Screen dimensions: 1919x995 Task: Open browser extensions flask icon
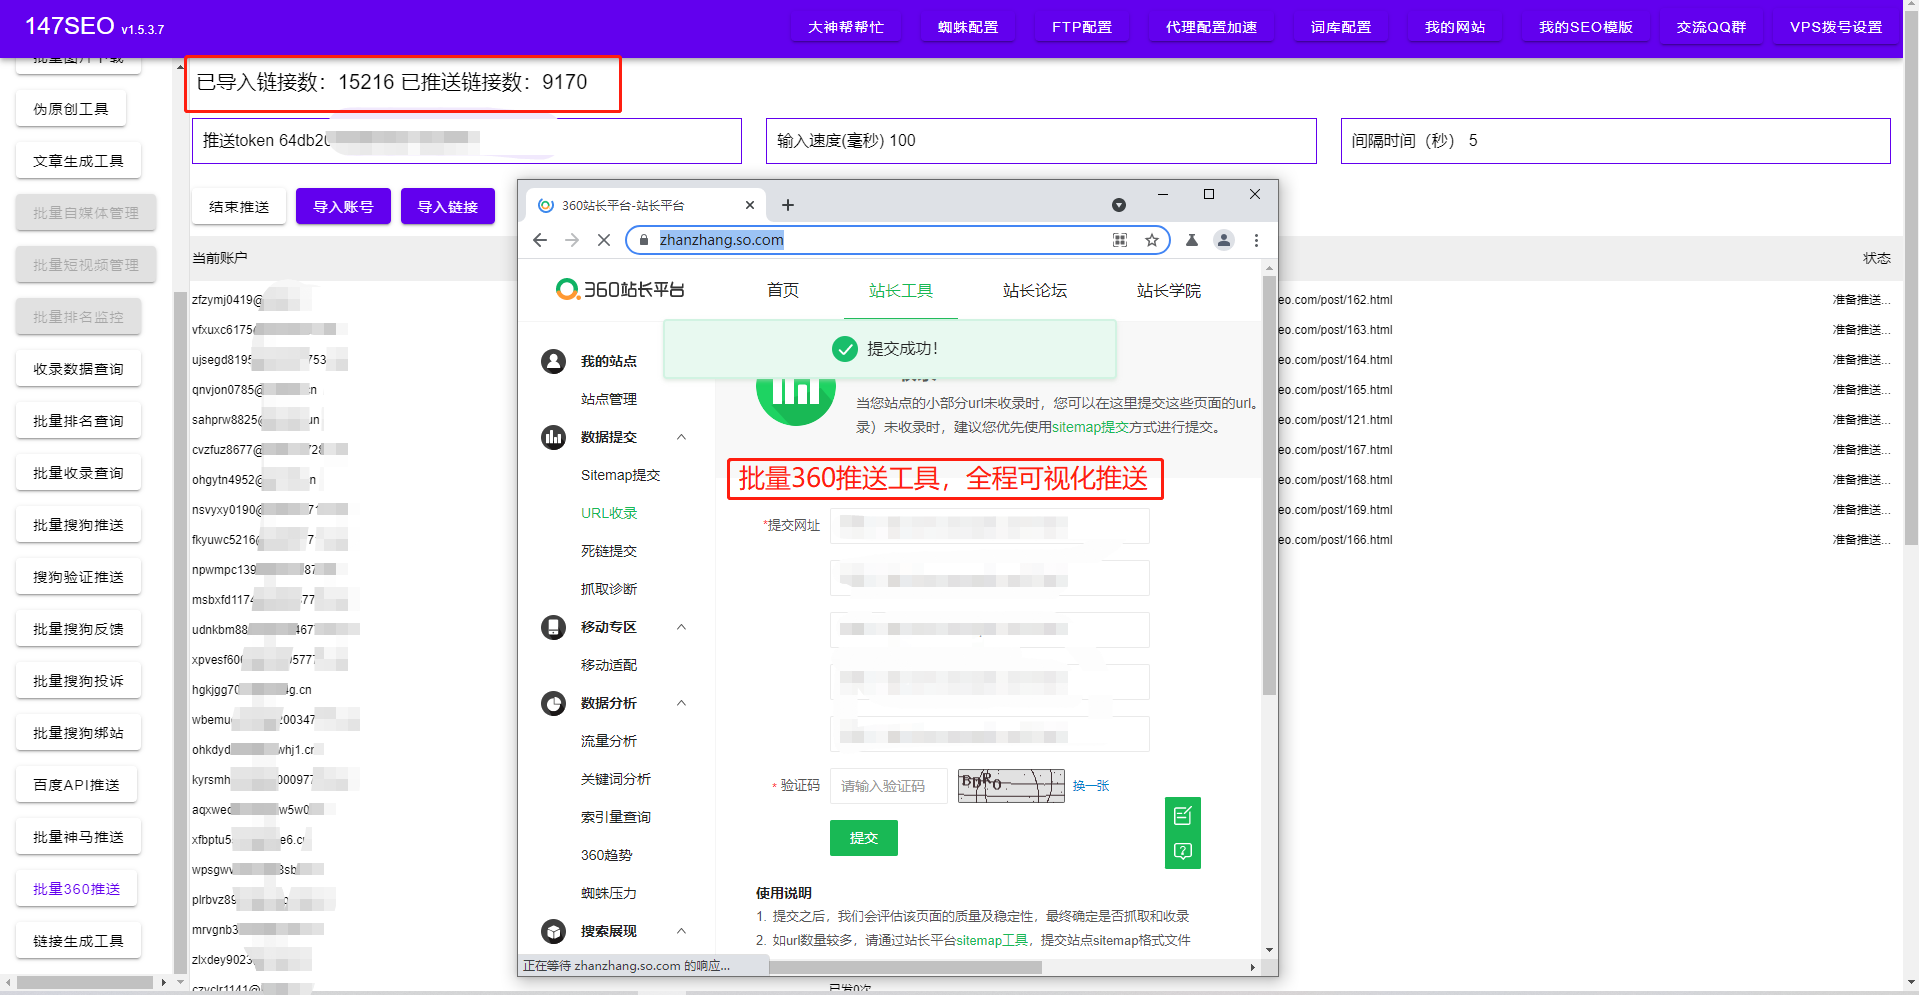point(1192,240)
